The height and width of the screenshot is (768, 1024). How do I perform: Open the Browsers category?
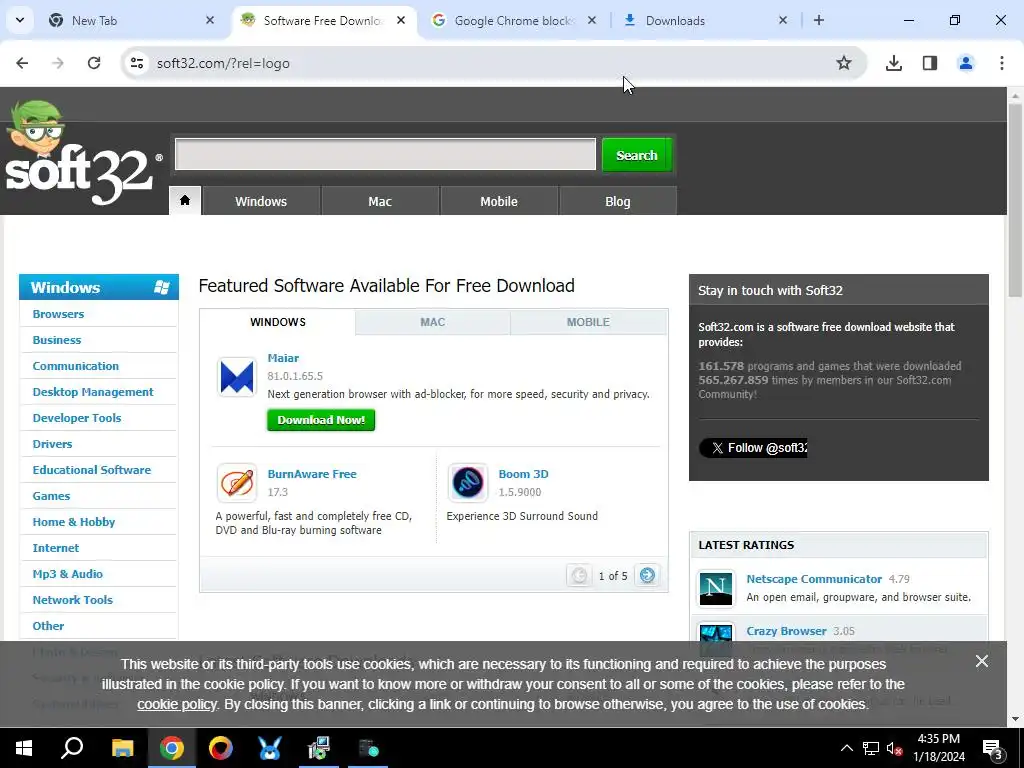58,314
